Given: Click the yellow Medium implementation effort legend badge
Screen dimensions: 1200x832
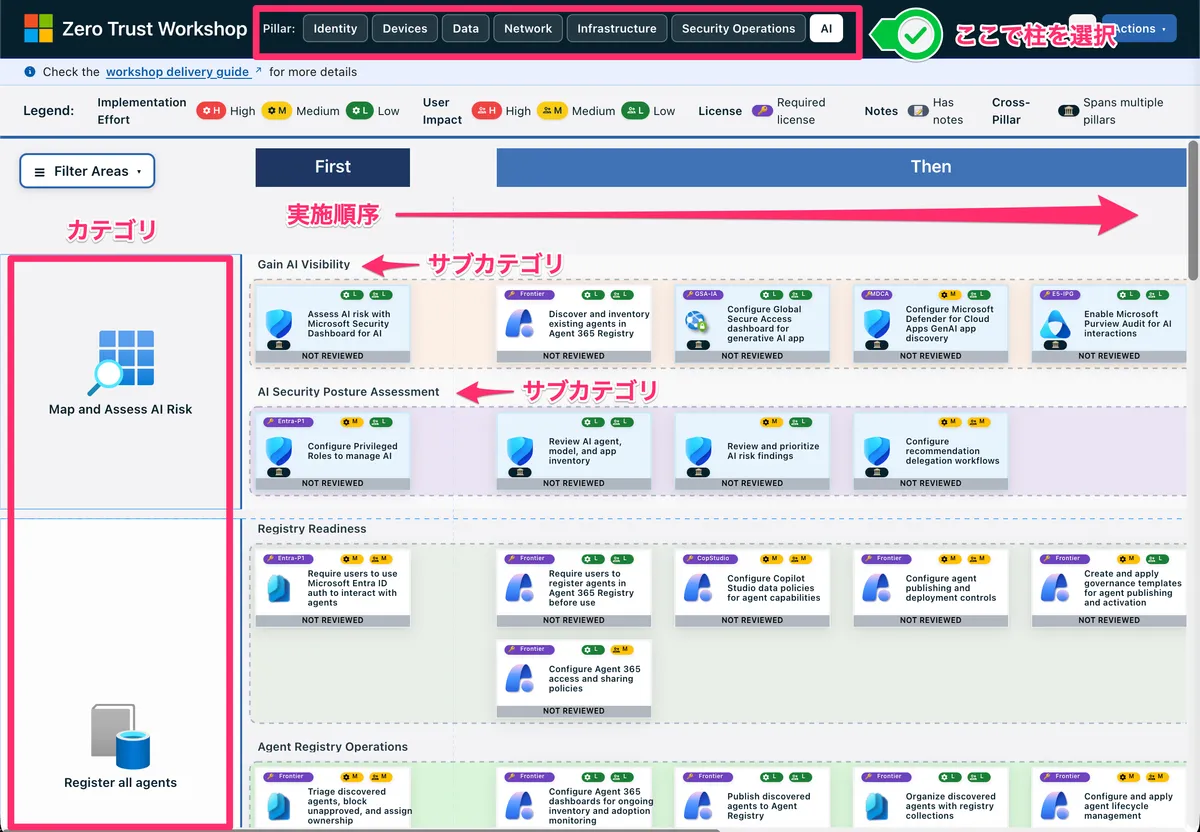Looking at the screenshot, I should [x=277, y=111].
